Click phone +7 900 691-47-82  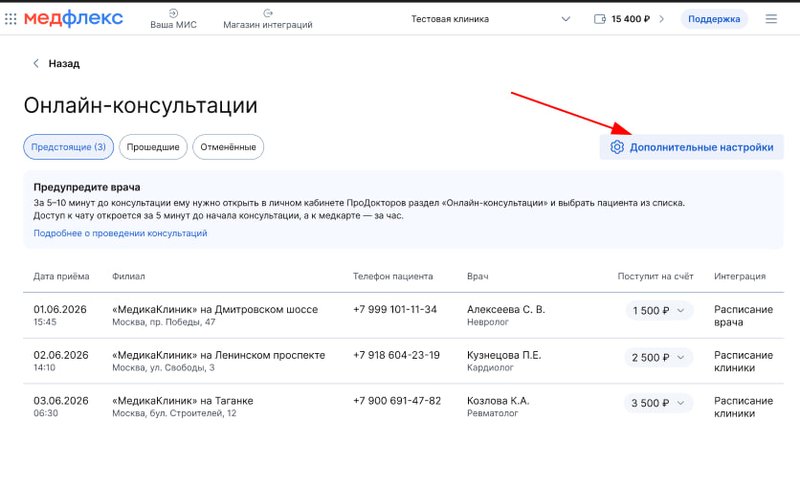(397, 401)
